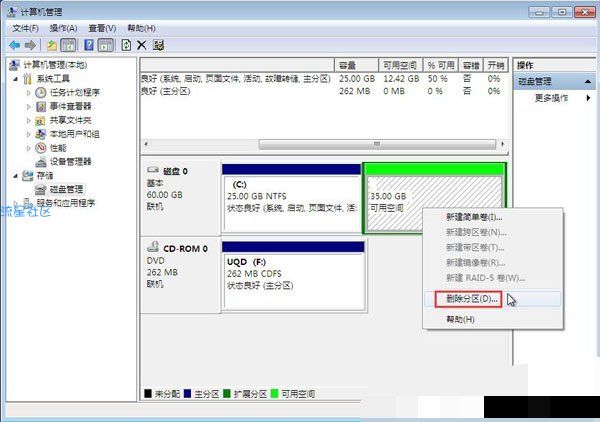This screenshot has height=422, width=600.
Task: Expand the 事件查看器 node arrow
Action: click(x=28, y=106)
